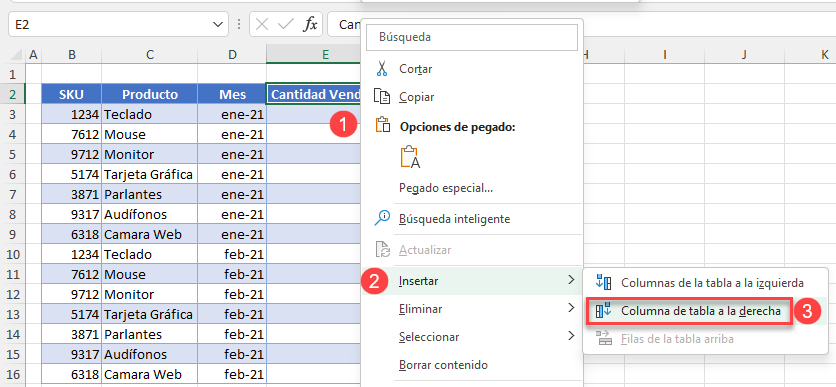The image size is (836, 387).
Task: Click the Copiar pages icon
Action: [x=382, y=96]
